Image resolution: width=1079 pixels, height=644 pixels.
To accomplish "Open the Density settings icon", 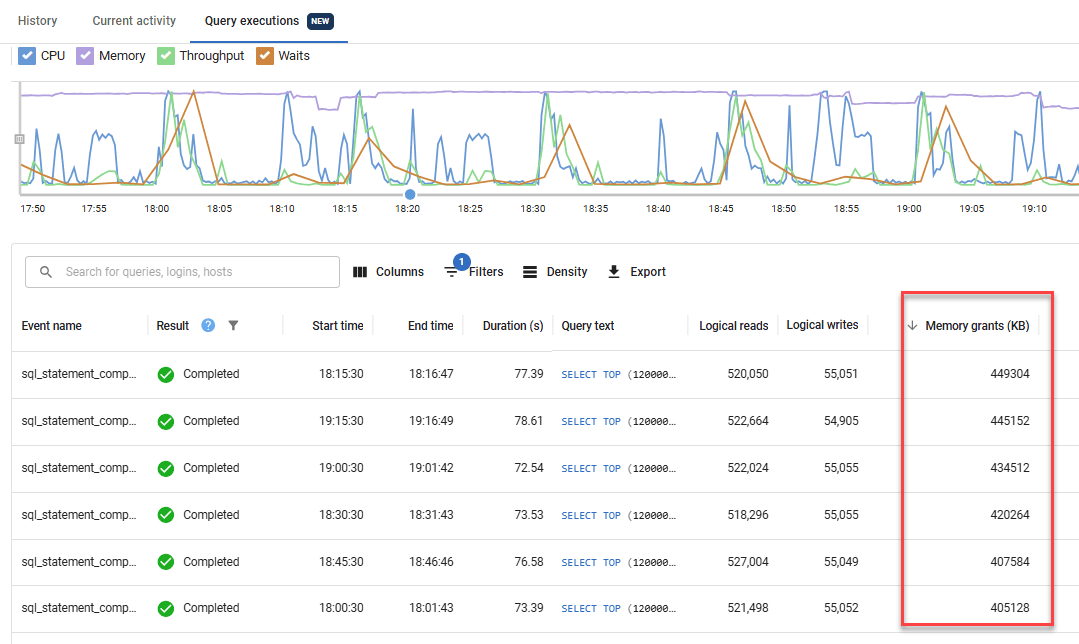I will pos(530,271).
